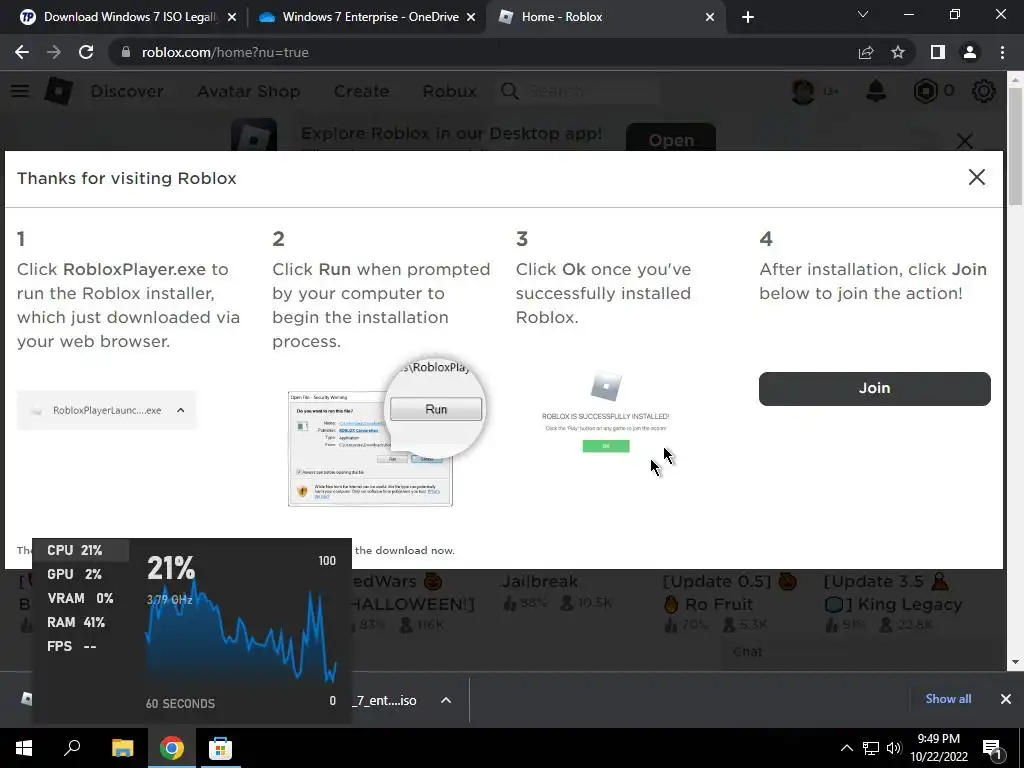Open Roblox settings gear
The height and width of the screenshot is (768, 1024).
pos(984,91)
